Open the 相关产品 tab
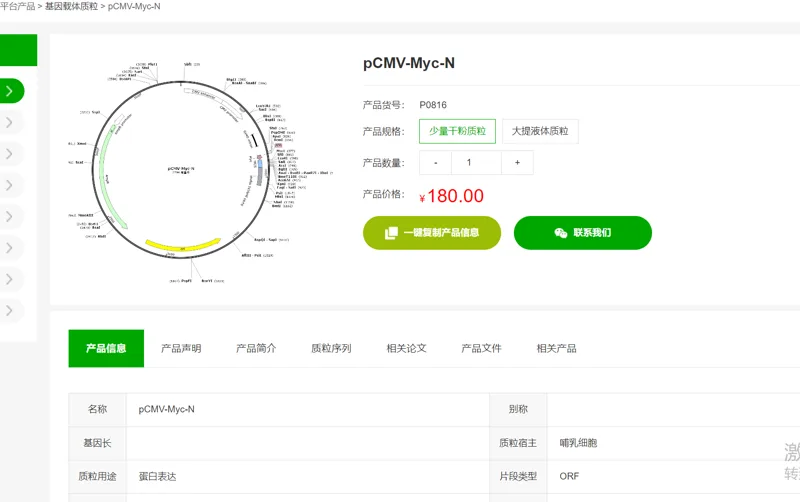 557,348
